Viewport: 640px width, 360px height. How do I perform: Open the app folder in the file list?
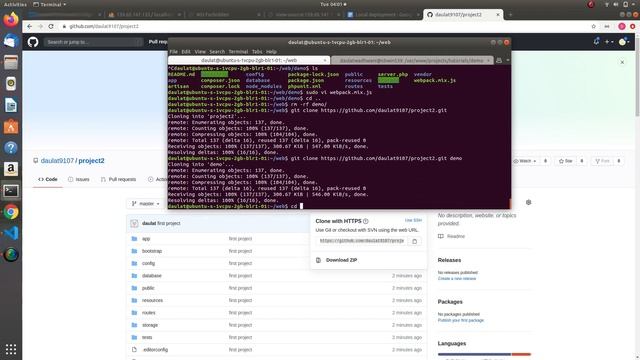pyautogui.click(x=146, y=239)
